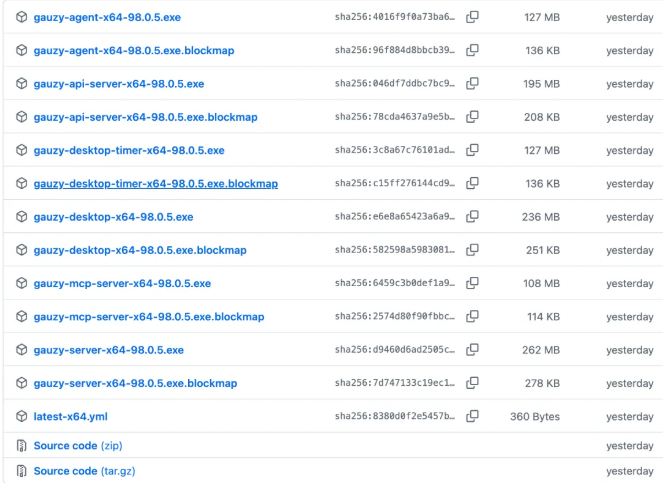Copy checksum of gauzy-server-x64-98.0.5.exe
The height and width of the screenshot is (491, 670).
pyautogui.click(x=472, y=350)
